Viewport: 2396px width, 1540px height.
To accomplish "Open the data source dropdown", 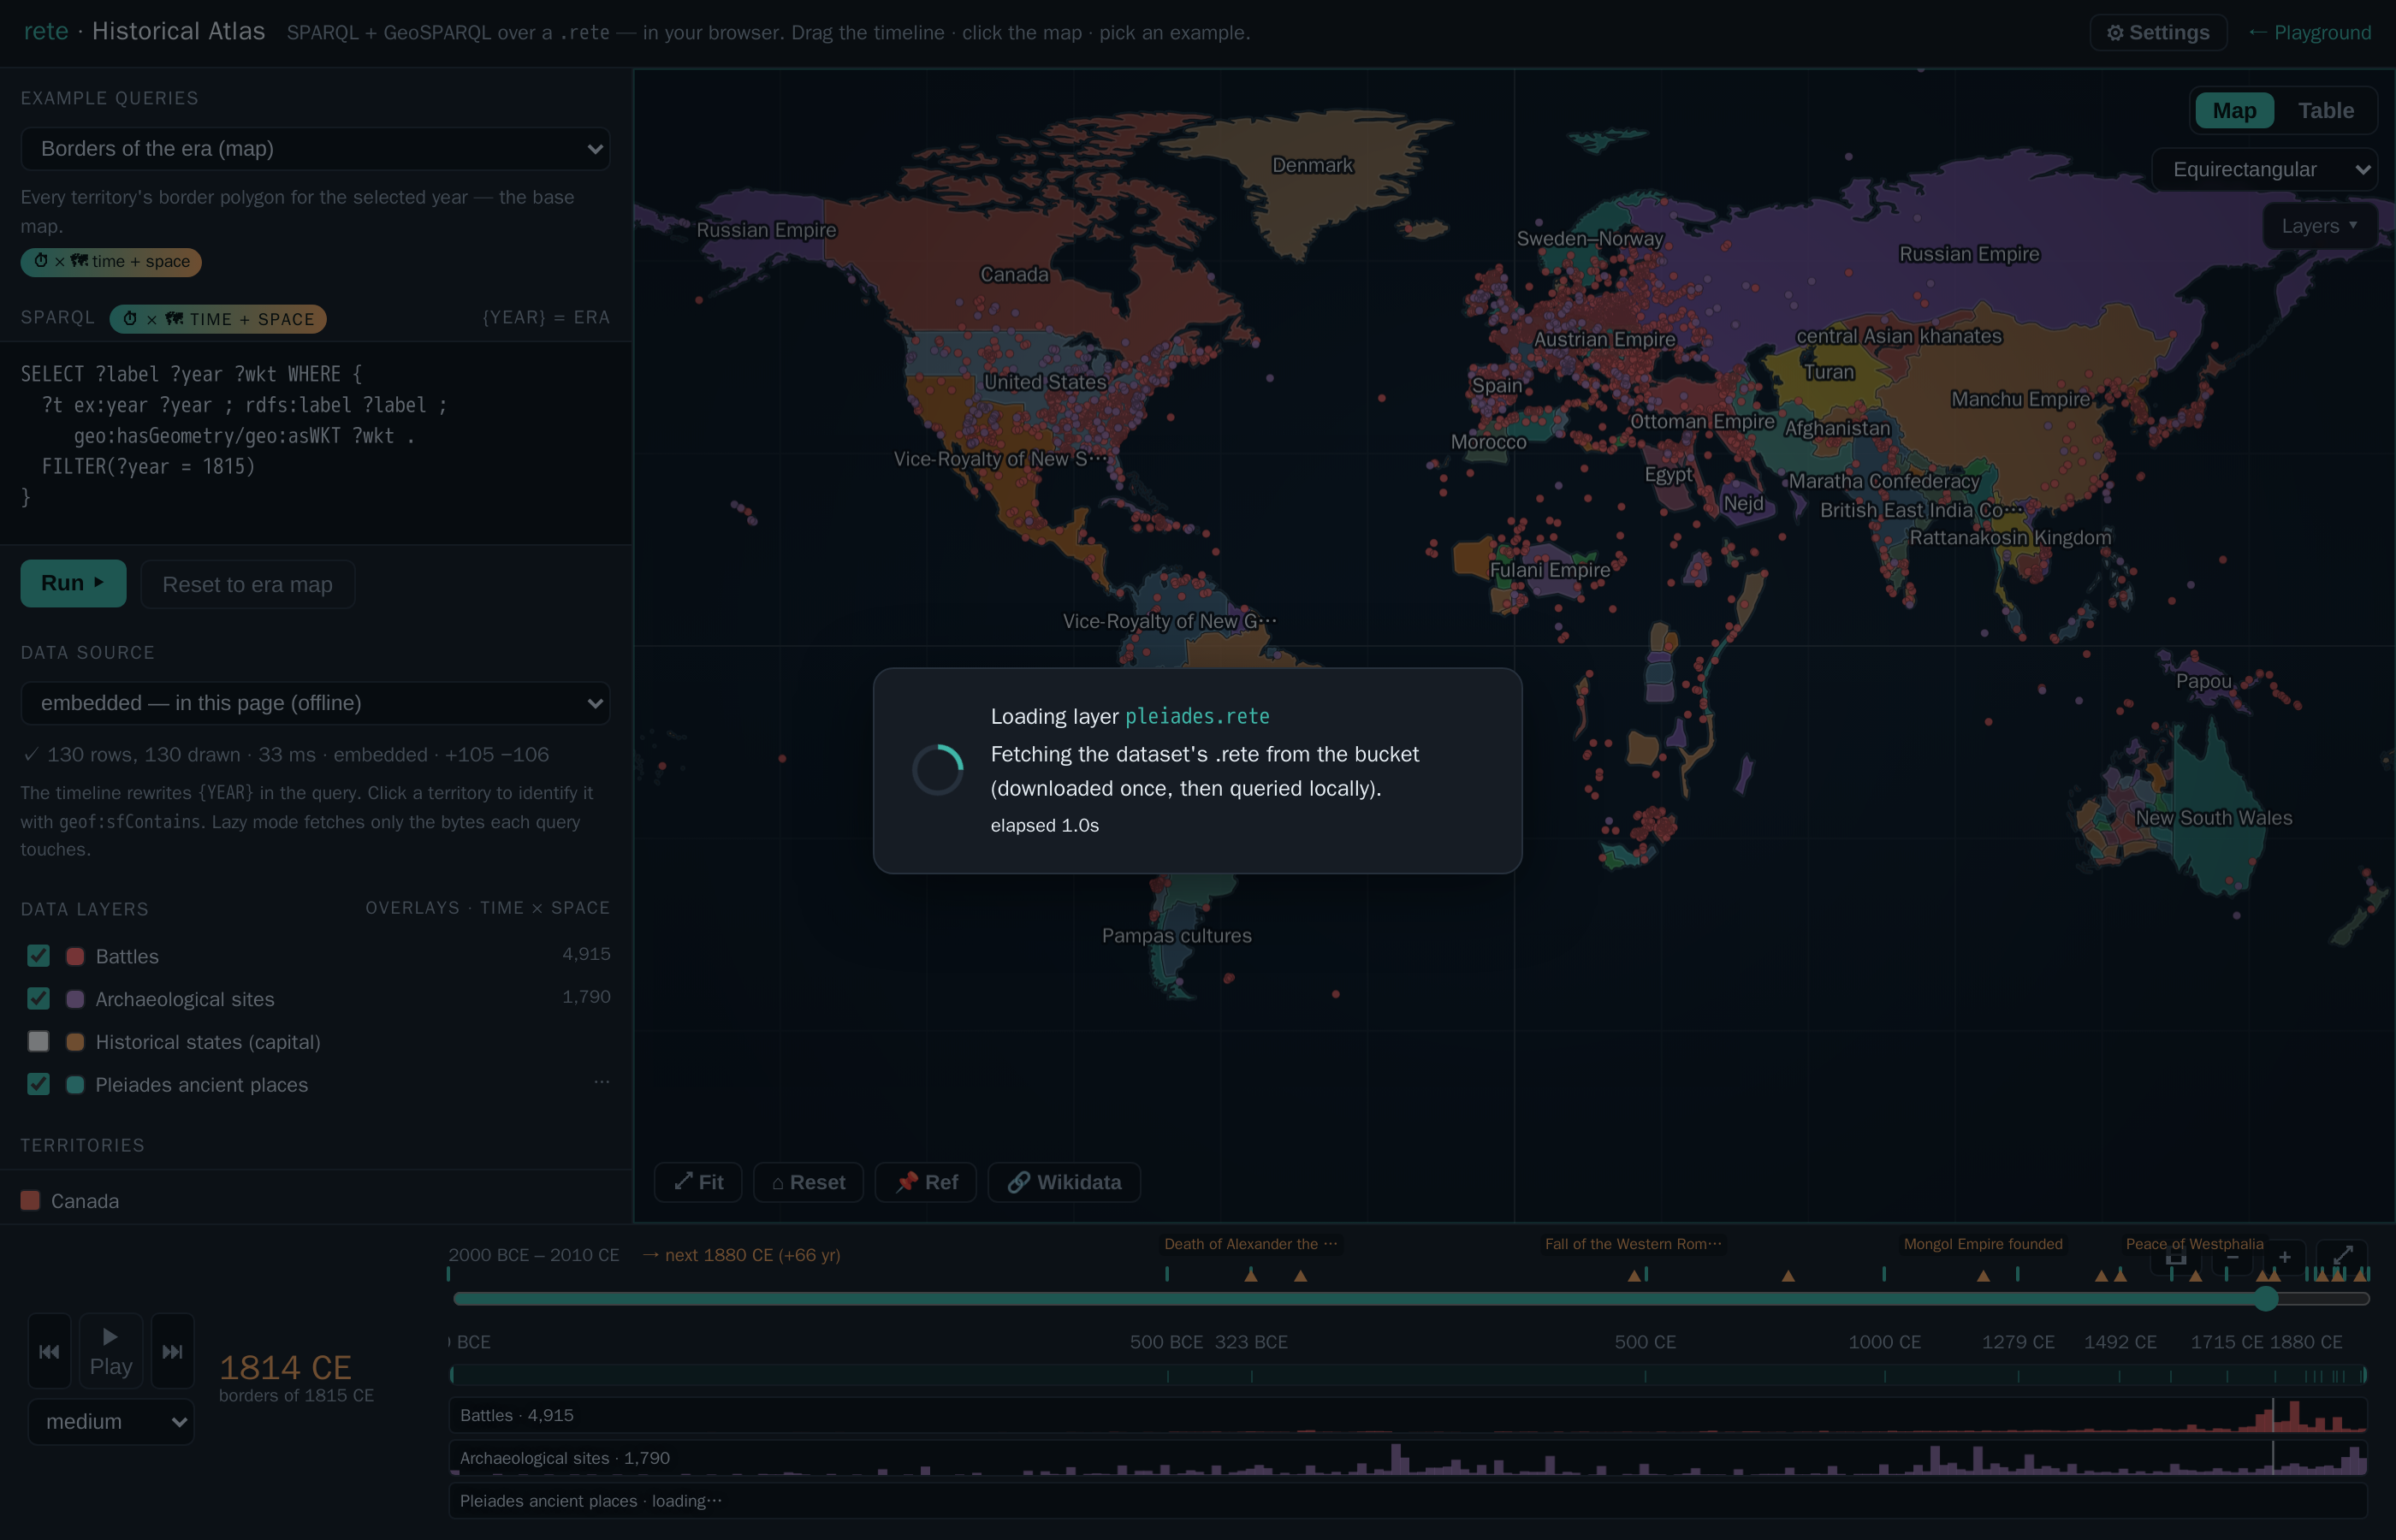I will pos(315,702).
